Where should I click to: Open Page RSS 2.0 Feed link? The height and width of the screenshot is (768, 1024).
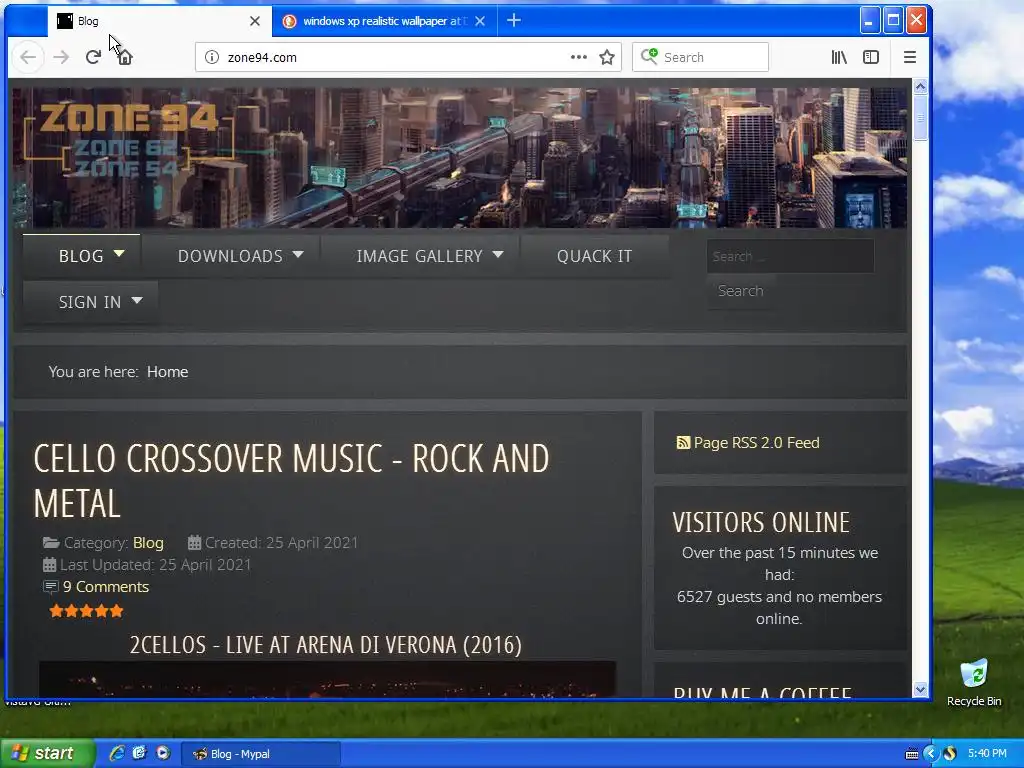click(x=756, y=443)
